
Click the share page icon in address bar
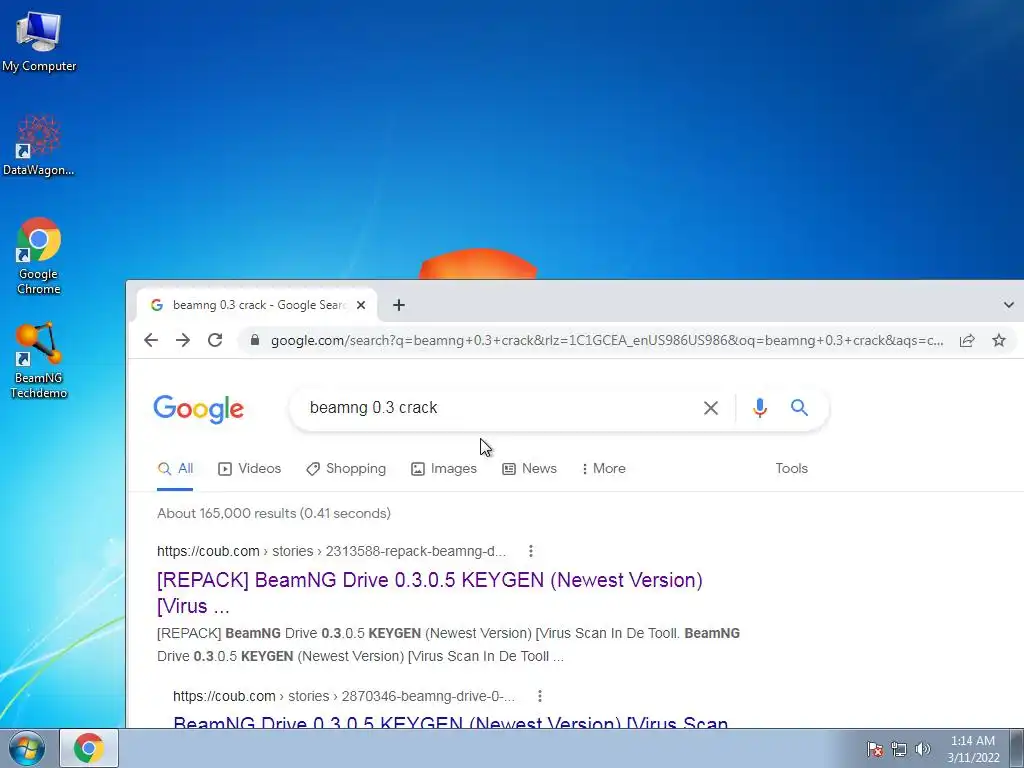pos(967,340)
